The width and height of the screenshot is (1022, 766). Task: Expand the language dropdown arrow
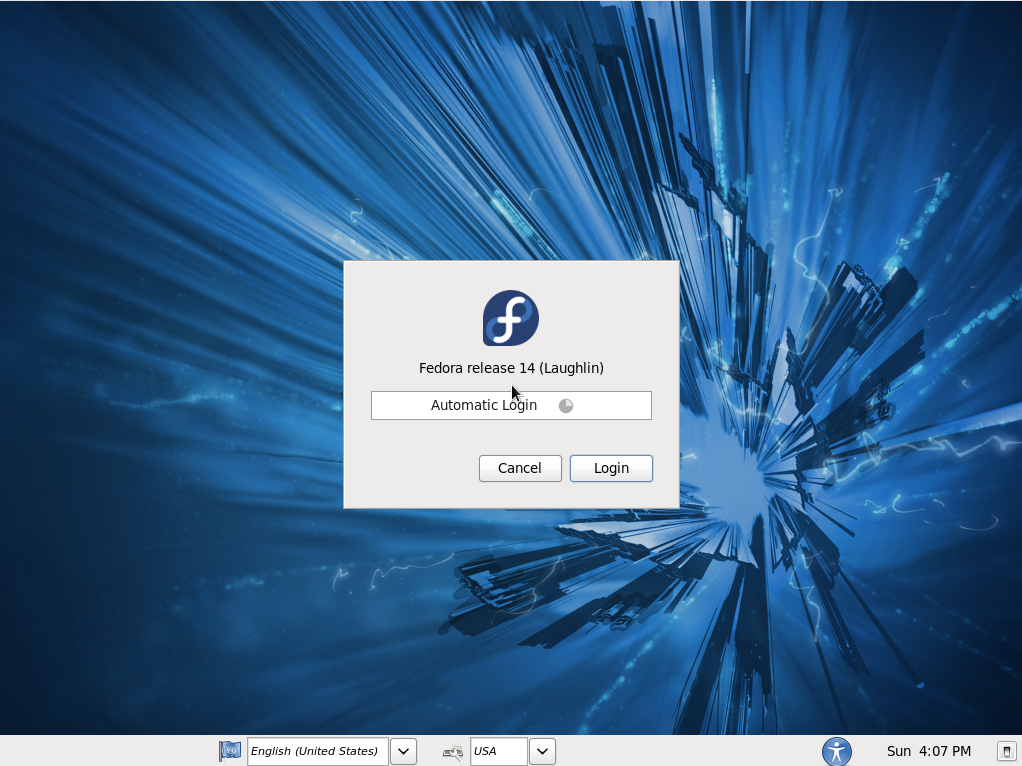coord(403,751)
